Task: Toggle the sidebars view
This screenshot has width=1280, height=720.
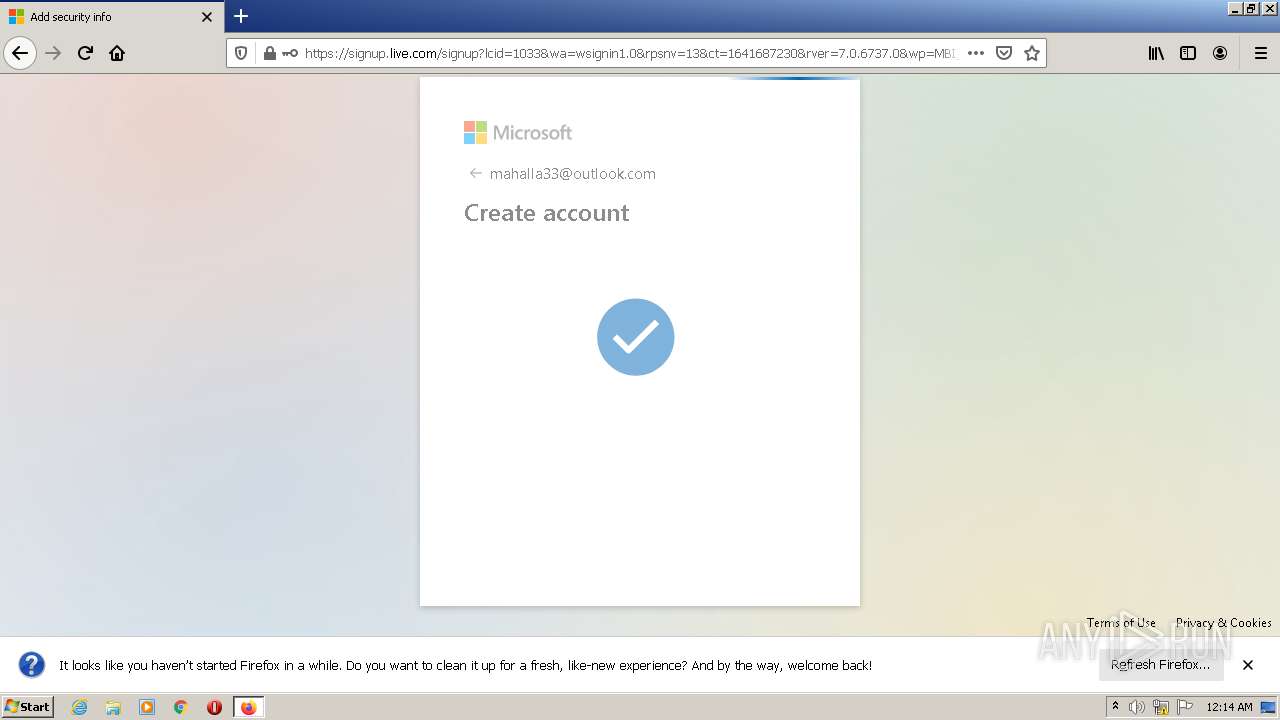Action: [1188, 53]
